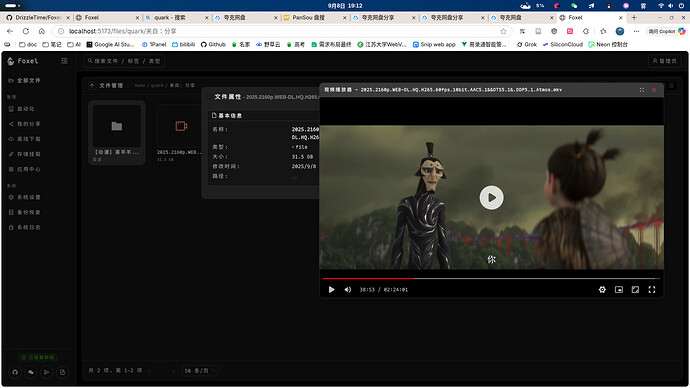
Task: Enter fullscreen in the video player
Action: point(652,289)
